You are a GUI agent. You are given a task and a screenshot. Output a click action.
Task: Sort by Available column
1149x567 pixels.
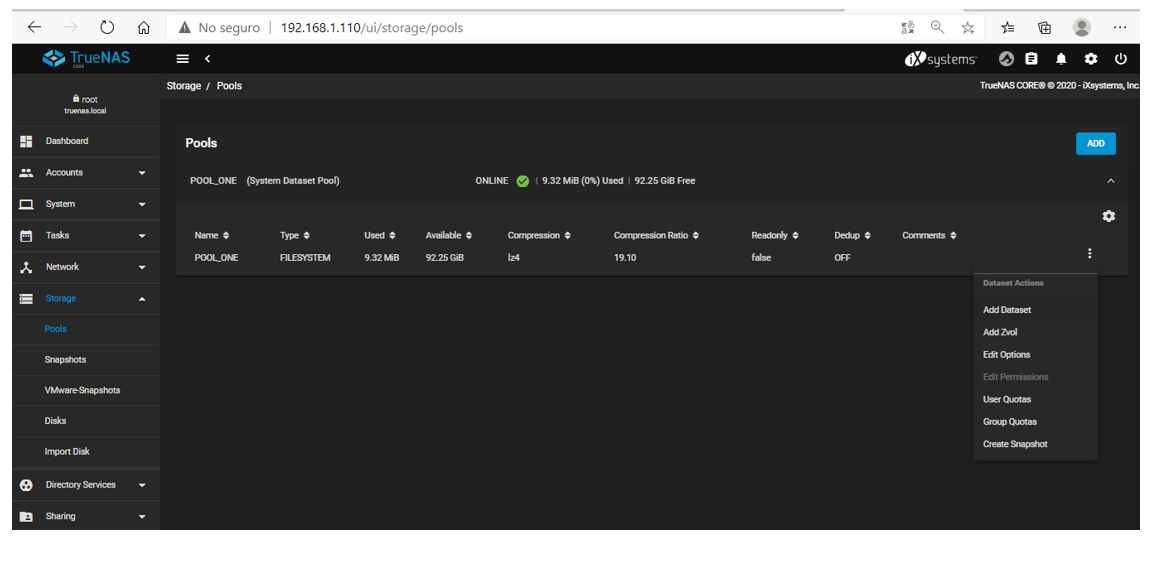[448, 235]
